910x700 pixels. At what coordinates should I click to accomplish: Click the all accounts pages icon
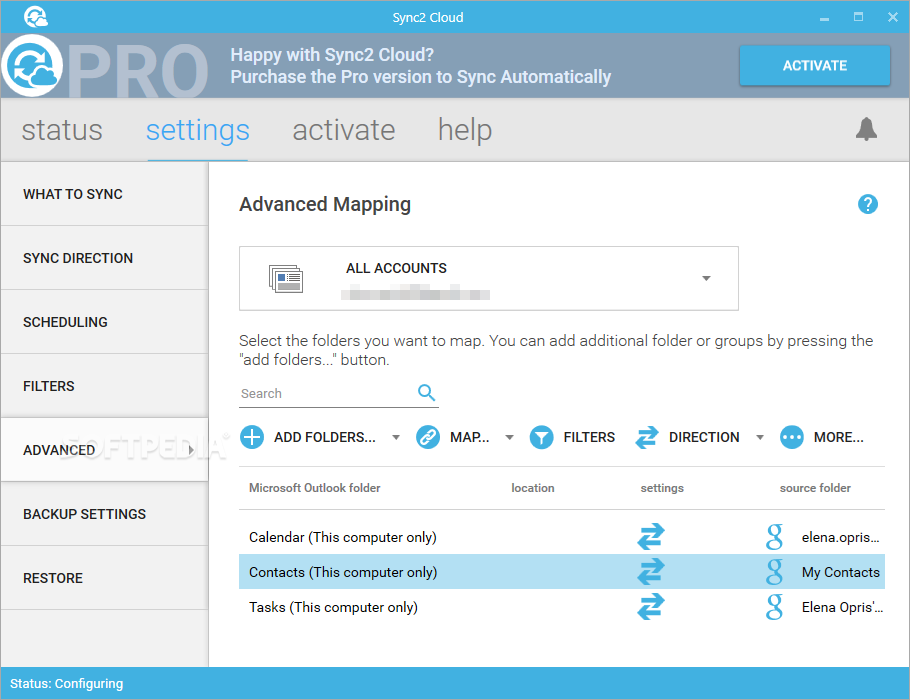286,279
